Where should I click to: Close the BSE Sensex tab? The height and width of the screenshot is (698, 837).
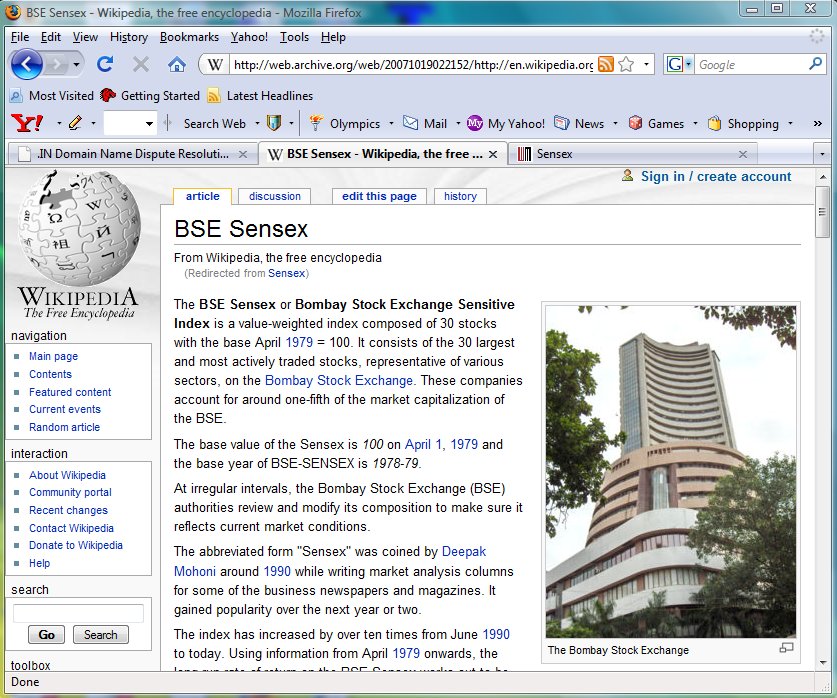[493, 154]
